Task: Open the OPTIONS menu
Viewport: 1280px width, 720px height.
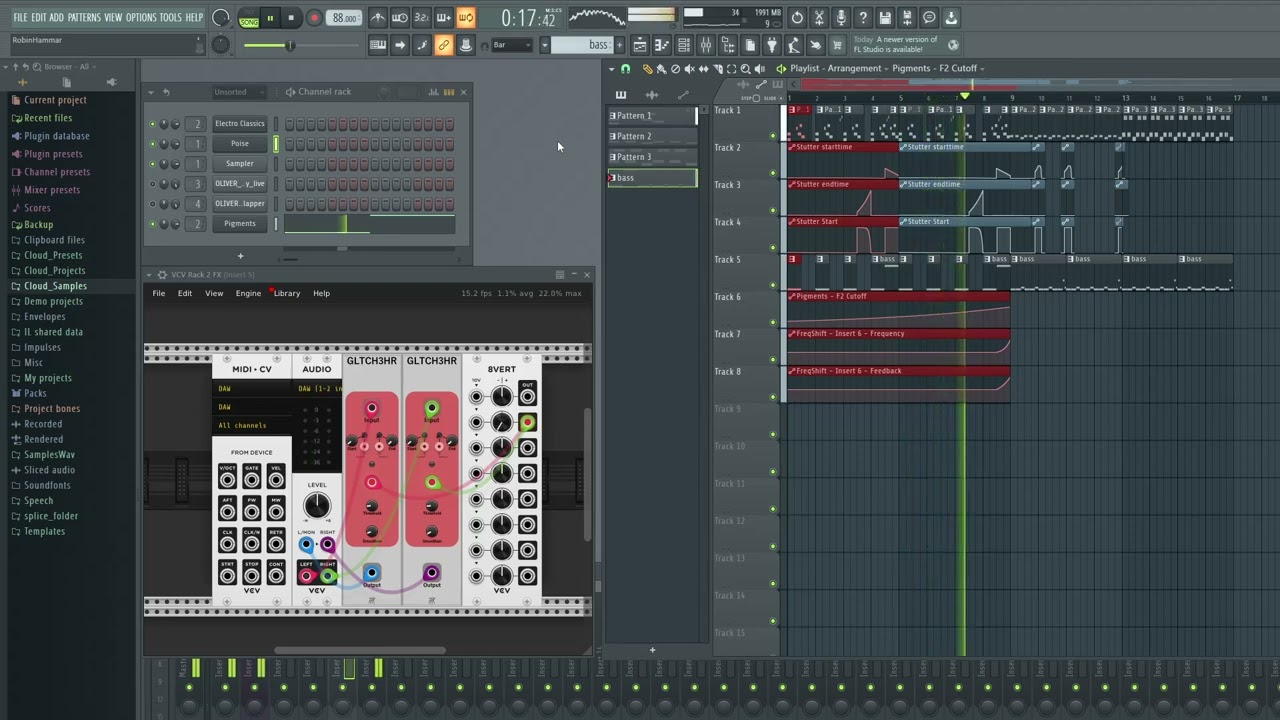Action: click(141, 18)
